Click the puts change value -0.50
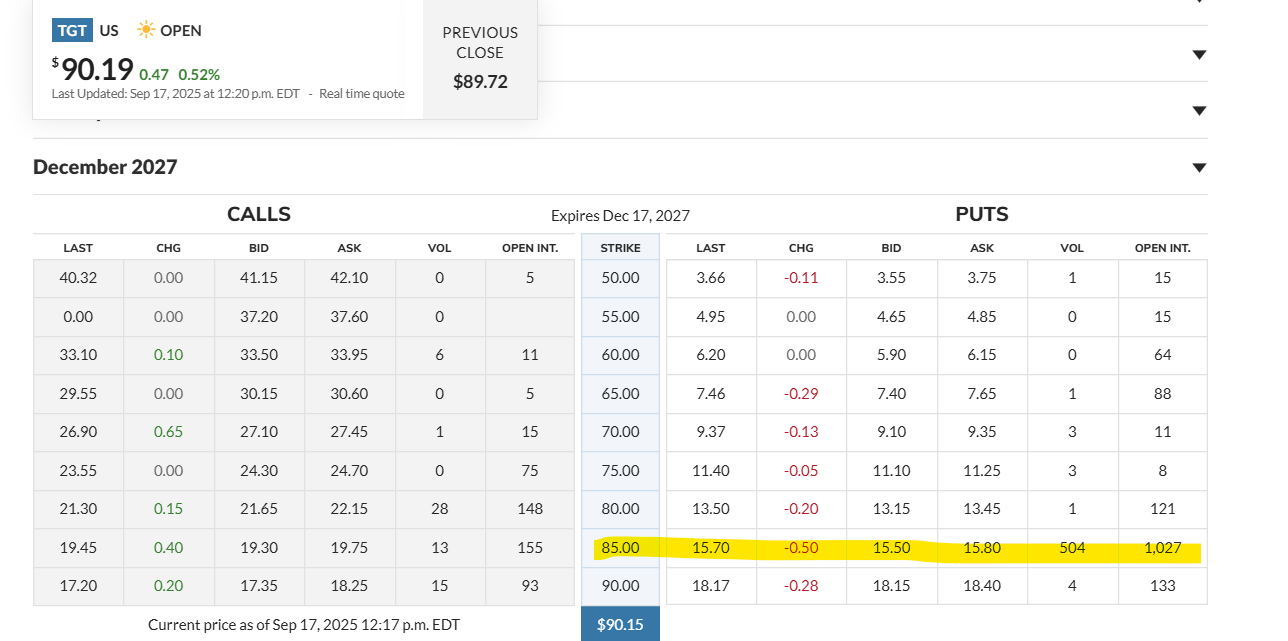Screen dimensions: 1288x641 click(801, 548)
